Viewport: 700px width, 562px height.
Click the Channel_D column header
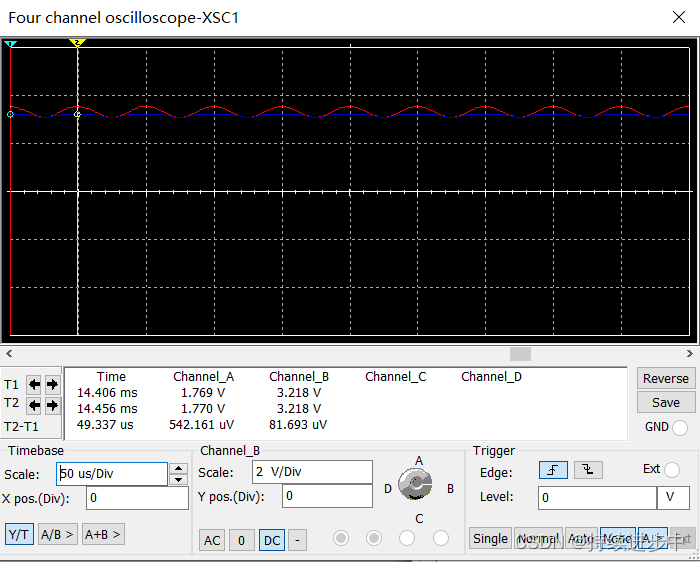(492, 377)
